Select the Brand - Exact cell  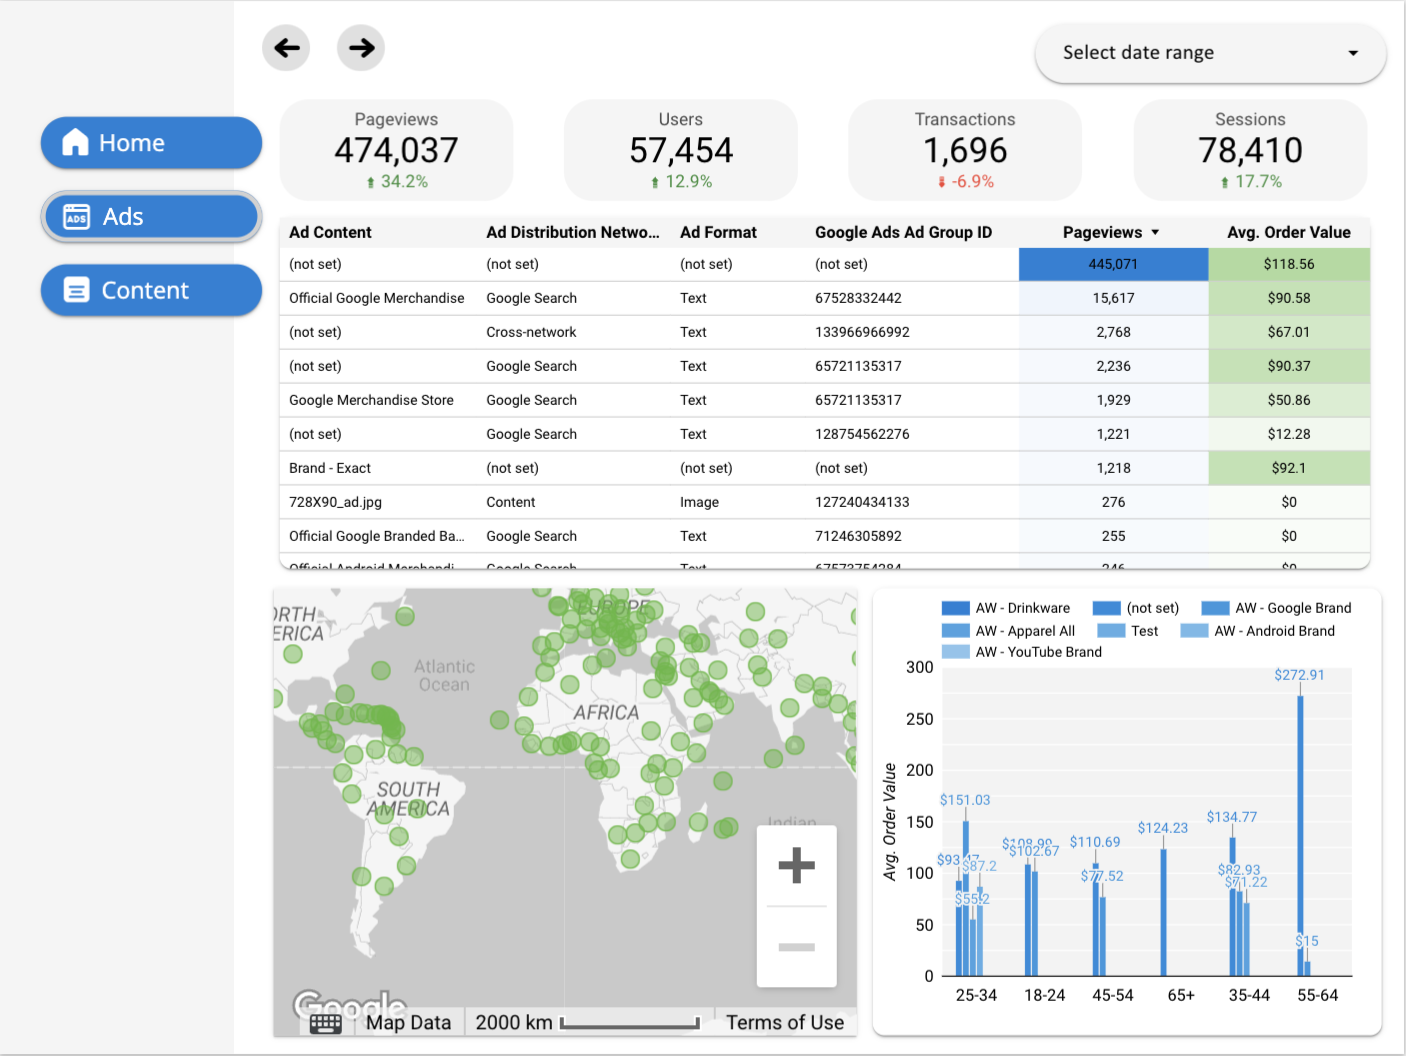tap(330, 468)
